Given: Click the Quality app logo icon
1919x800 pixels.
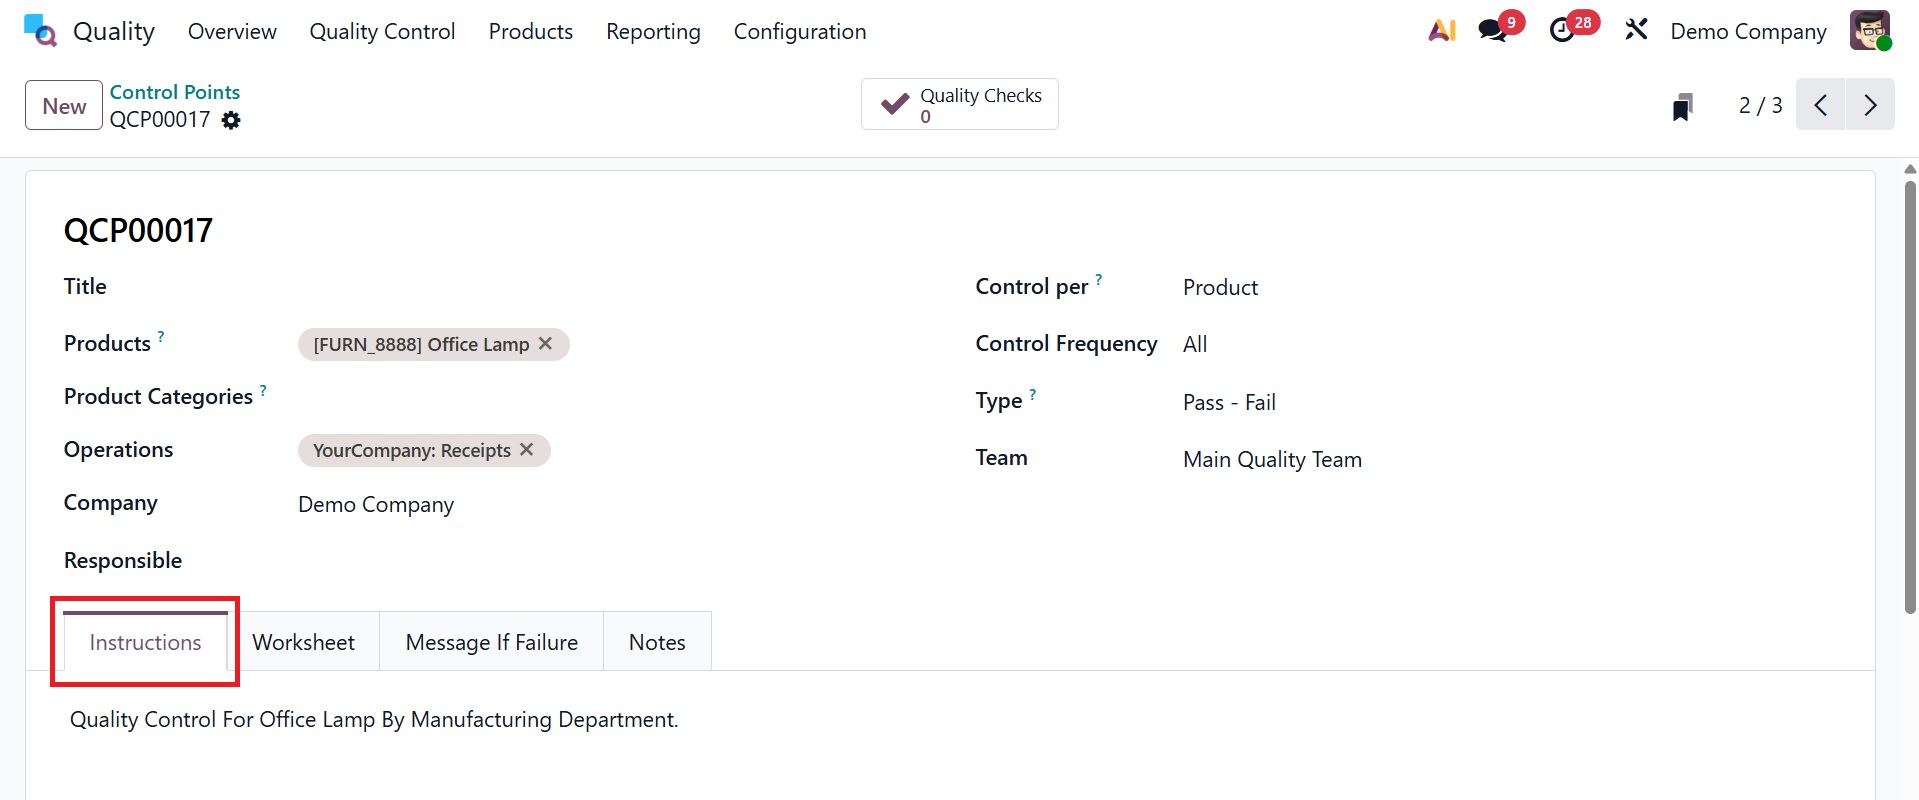Looking at the screenshot, I should tap(40, 31).
